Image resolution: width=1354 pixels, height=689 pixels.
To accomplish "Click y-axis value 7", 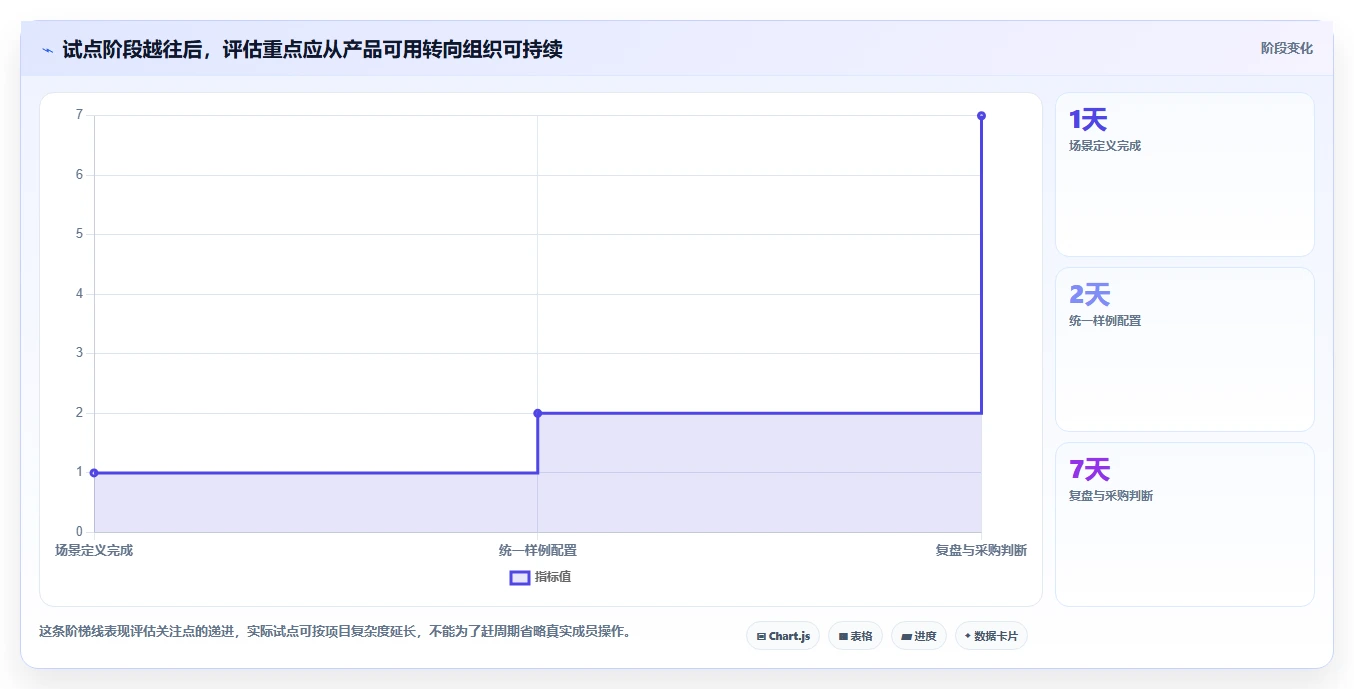I will 79,115.
